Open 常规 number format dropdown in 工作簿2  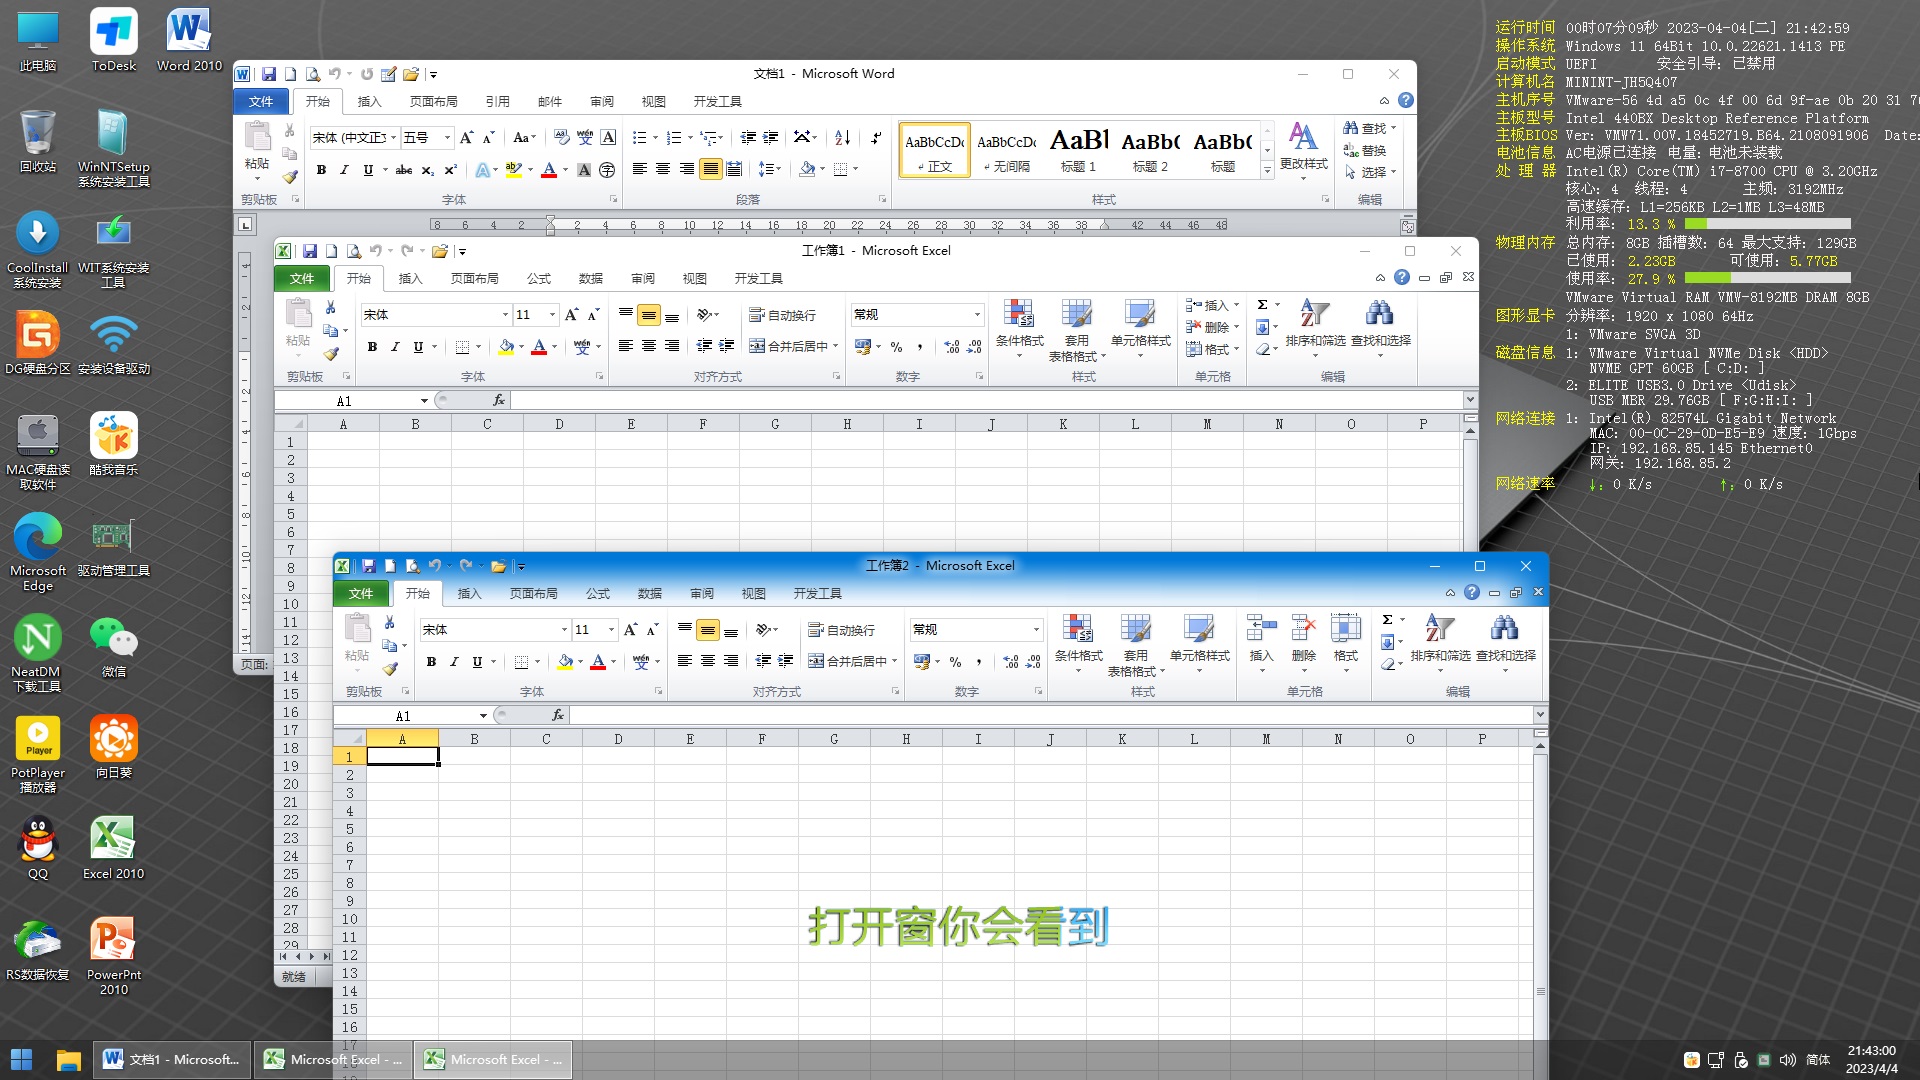click(1036, 630)
